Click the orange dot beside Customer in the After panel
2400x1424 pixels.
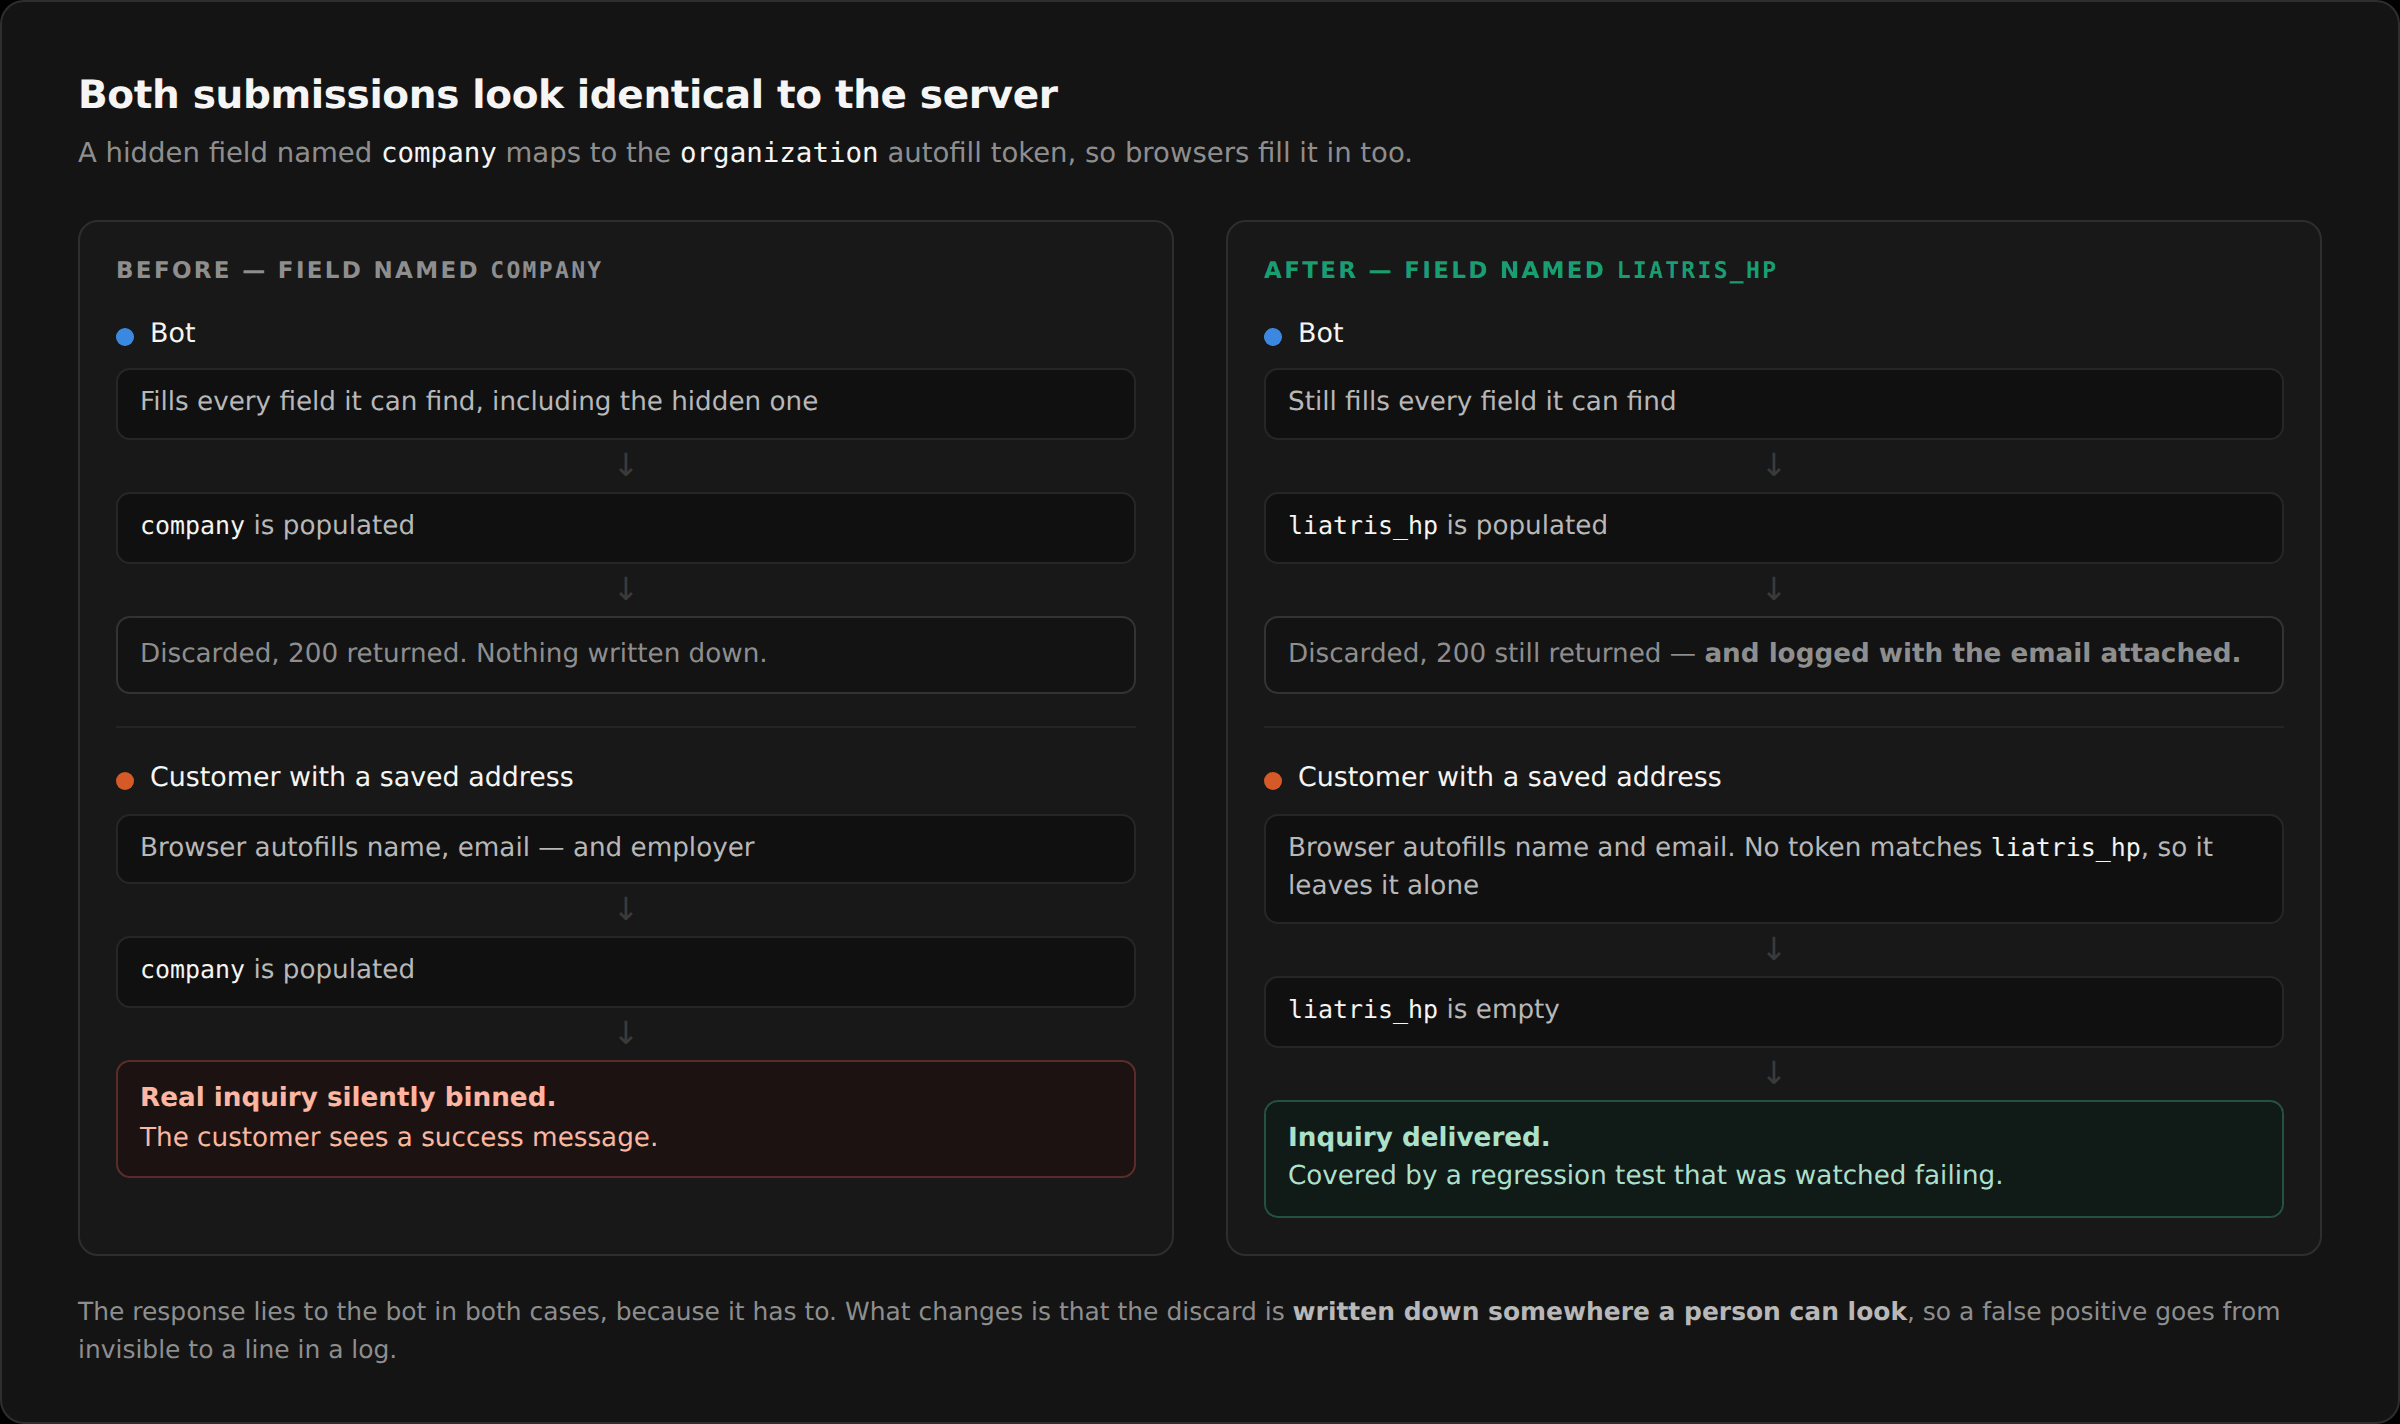tap(1273, 780)
